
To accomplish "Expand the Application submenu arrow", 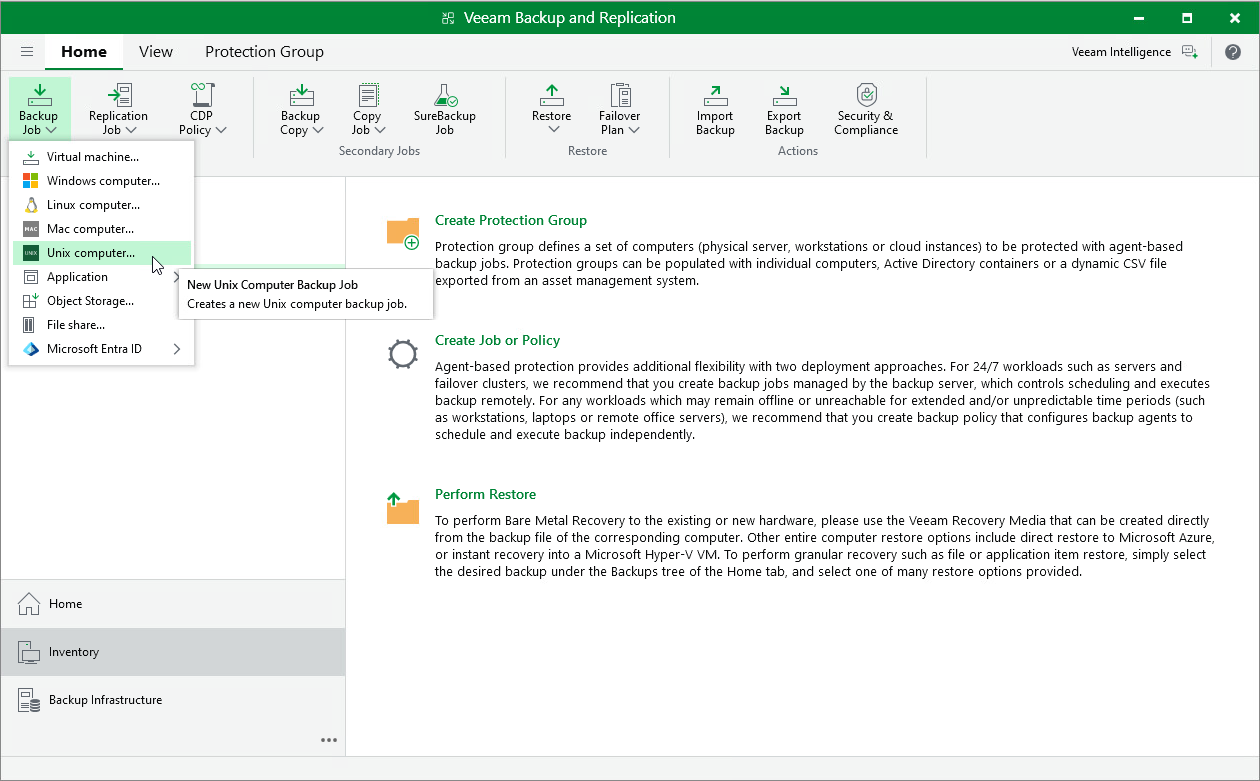I will point(177,277).
